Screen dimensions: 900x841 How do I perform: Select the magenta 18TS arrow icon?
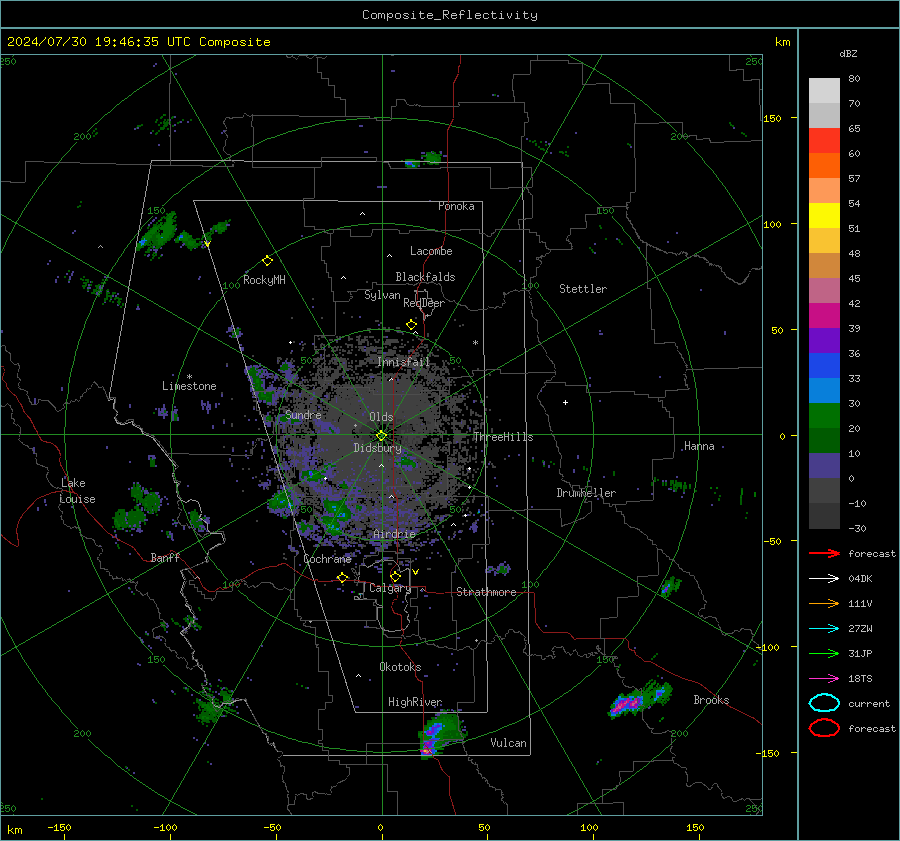[823, 678]
